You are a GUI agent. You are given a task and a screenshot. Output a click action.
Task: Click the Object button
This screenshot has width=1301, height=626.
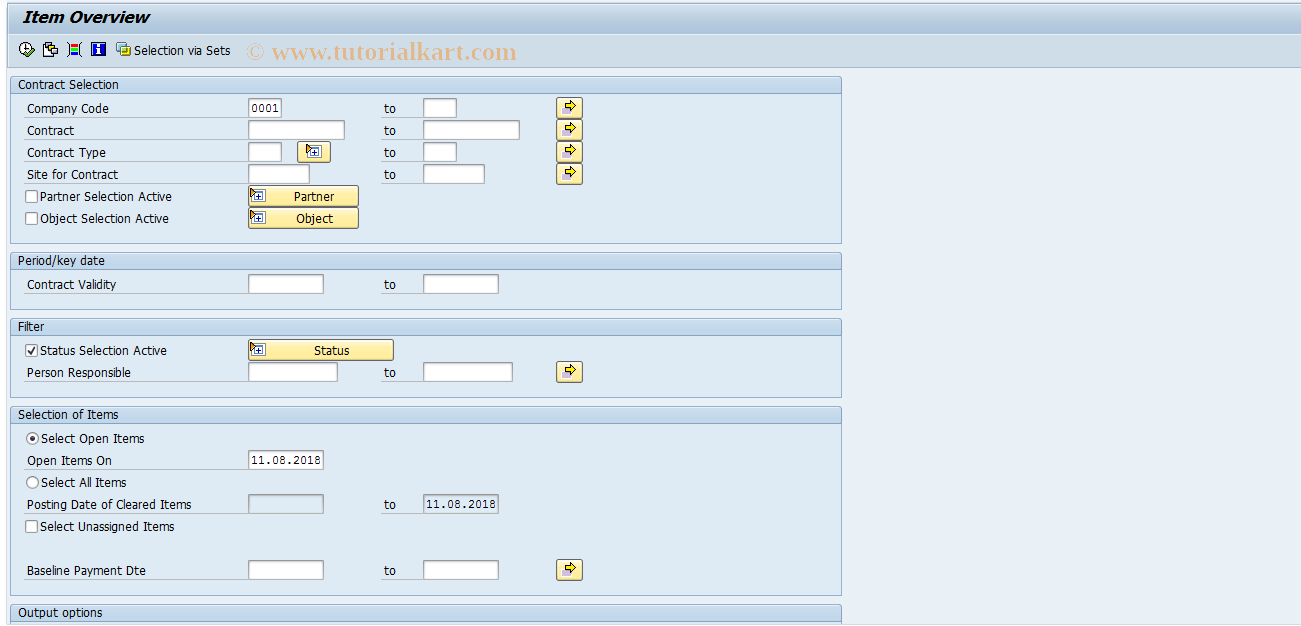pyautogui.click(x=303, y=218)
